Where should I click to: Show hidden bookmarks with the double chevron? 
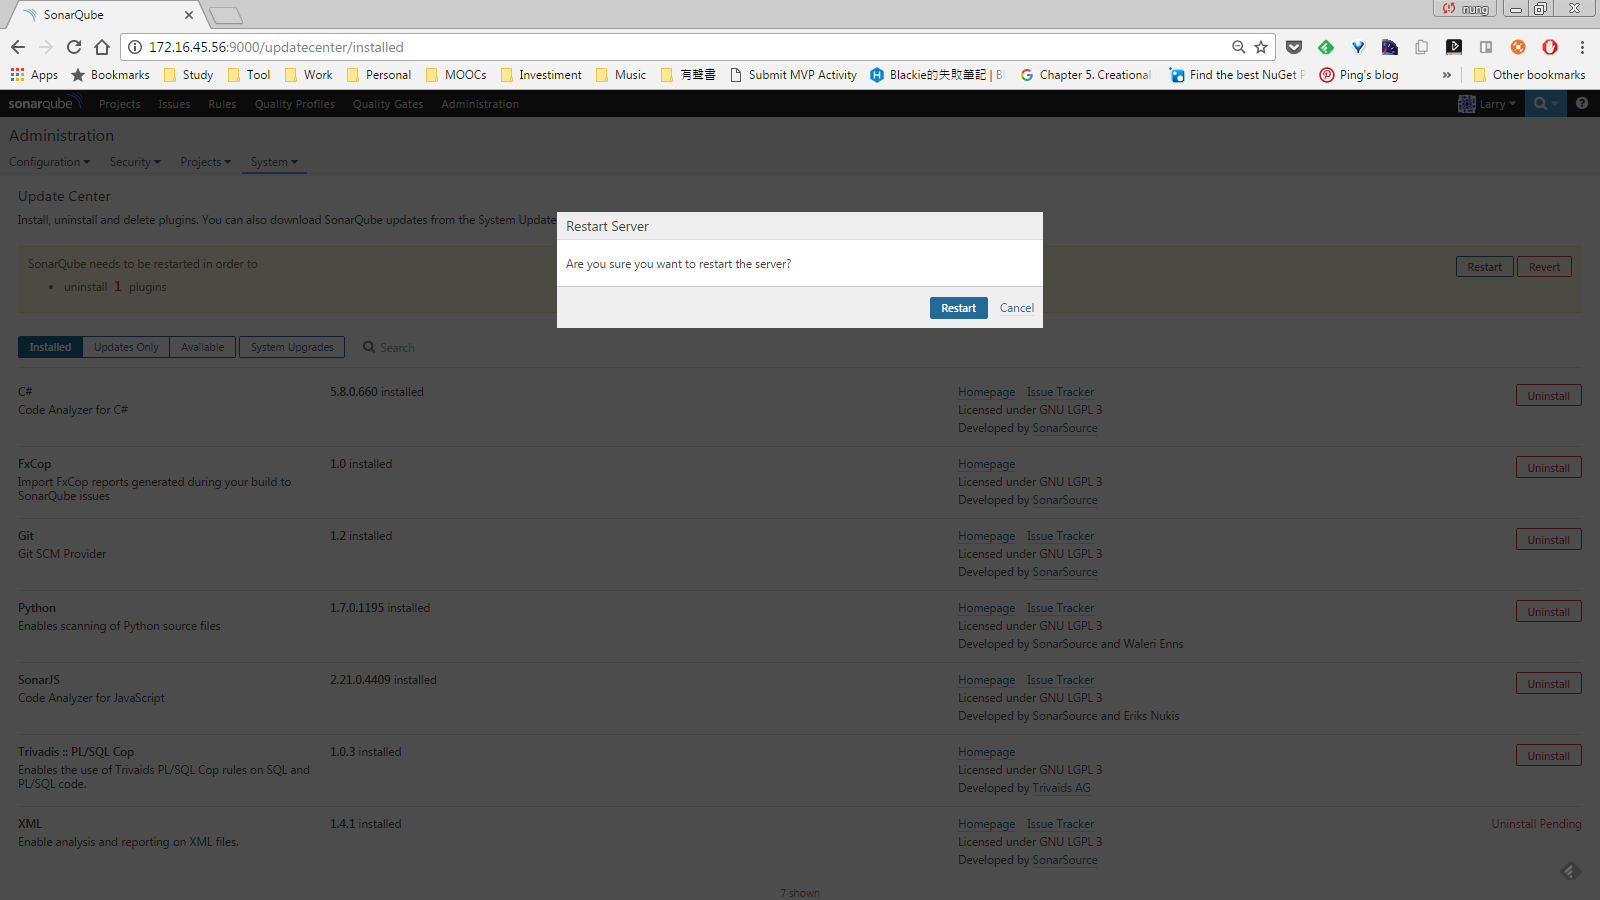coord(1446,75)
